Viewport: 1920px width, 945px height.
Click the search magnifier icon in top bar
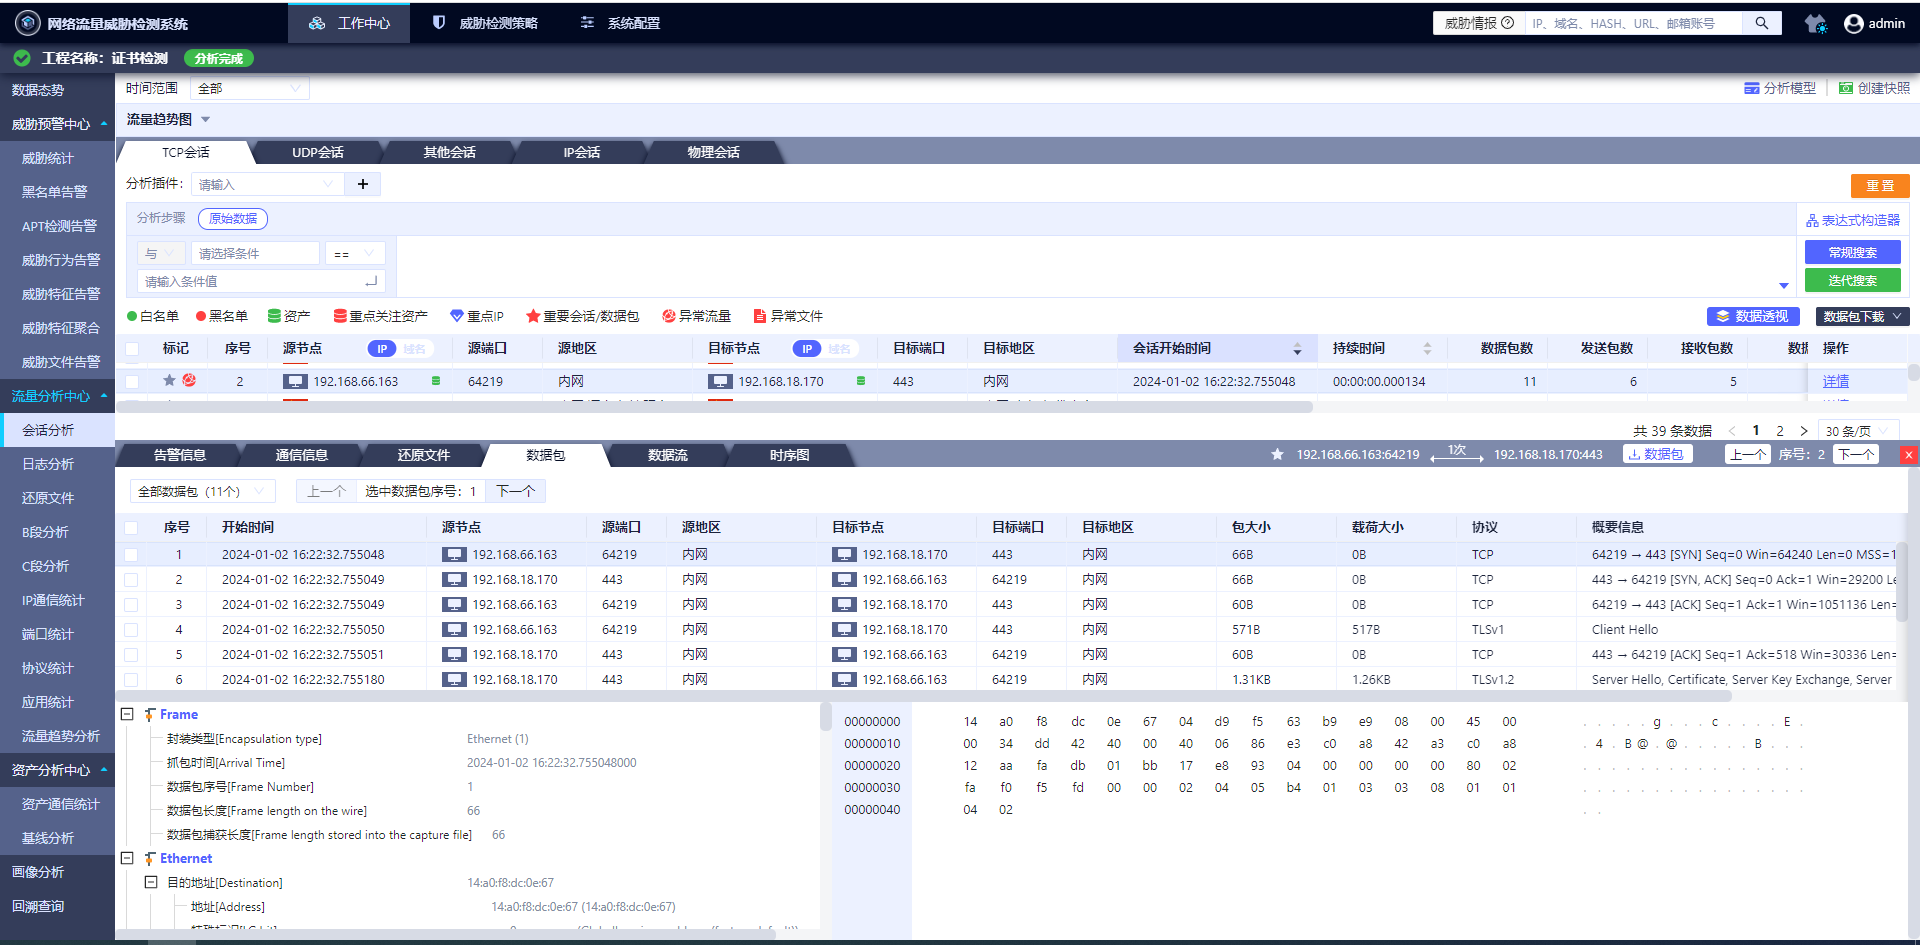(x=1762, y=23)
